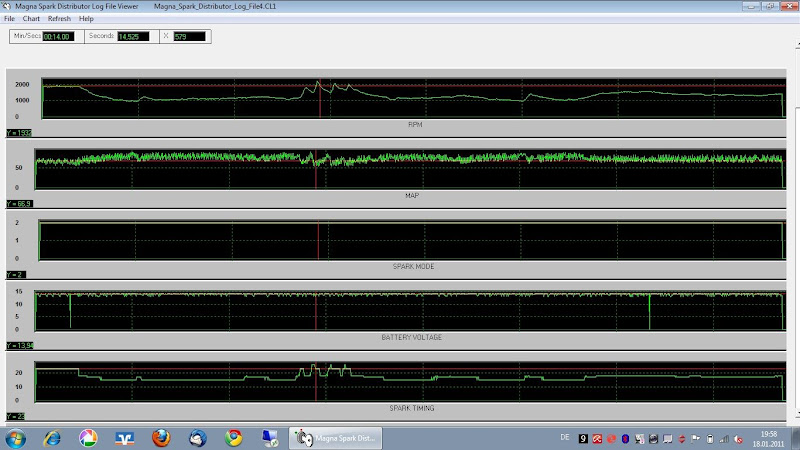Click the RPM chart spike at cursor line

pos(318,85)
